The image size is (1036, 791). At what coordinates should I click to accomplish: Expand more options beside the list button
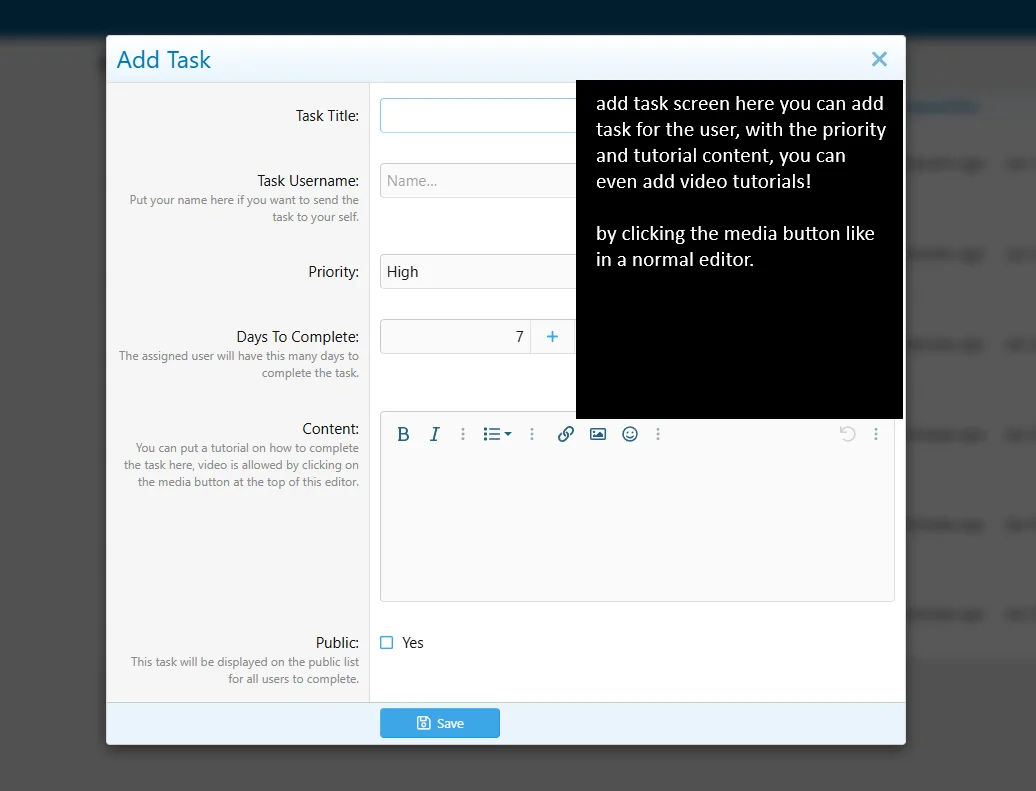point(532,434)
